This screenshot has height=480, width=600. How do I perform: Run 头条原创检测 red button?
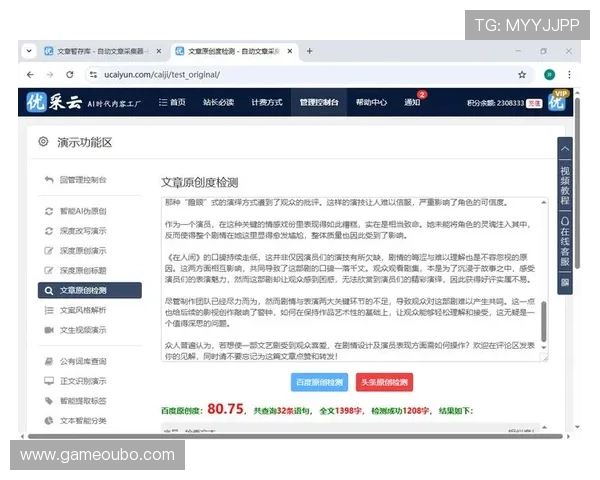coord(385,382)
